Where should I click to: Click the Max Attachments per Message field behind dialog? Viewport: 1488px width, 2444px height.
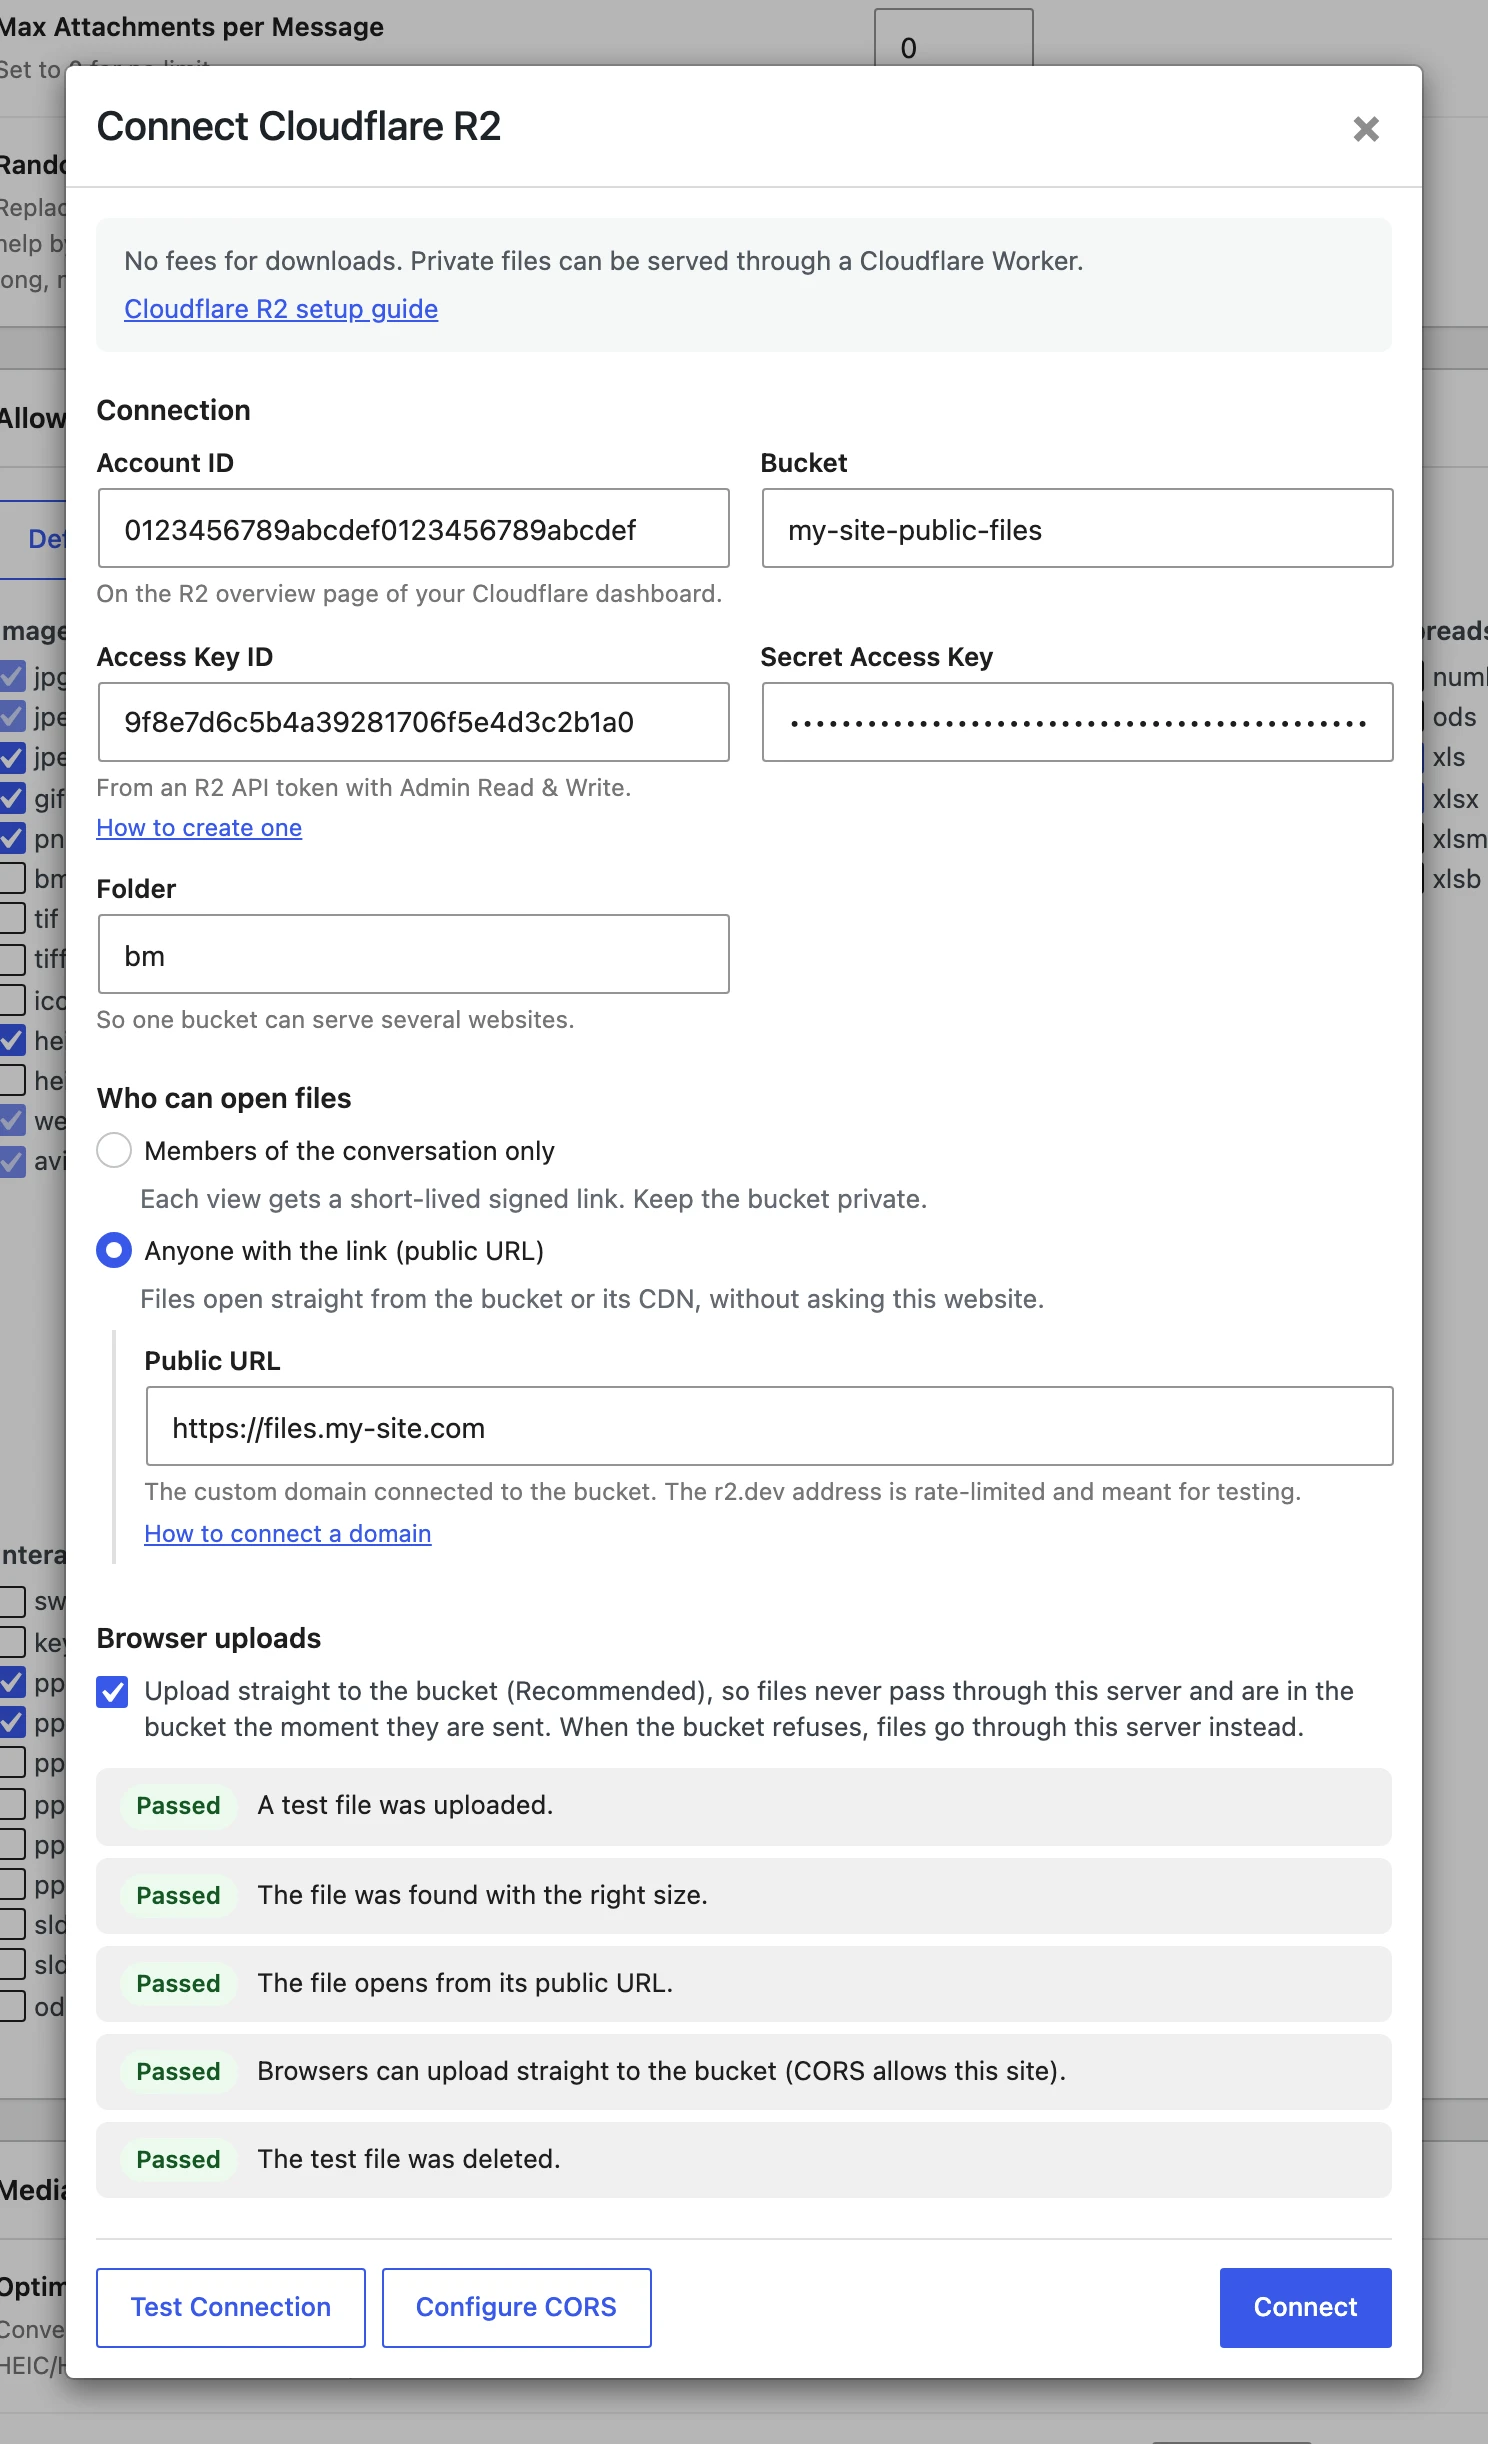pos(953,38)
